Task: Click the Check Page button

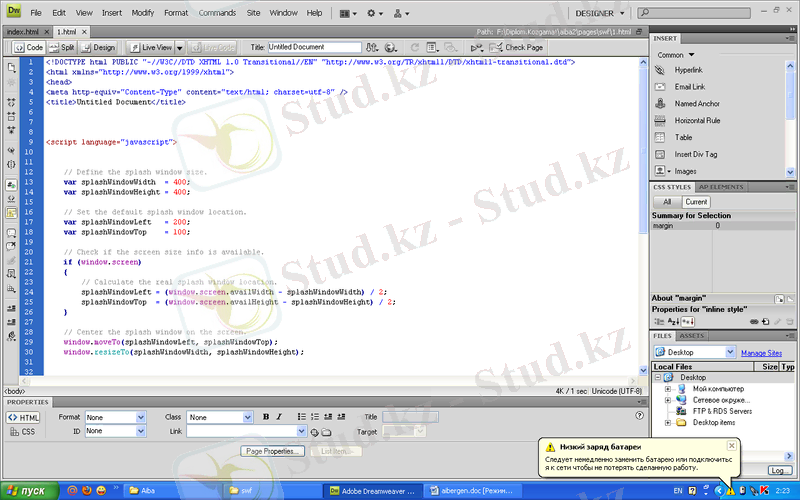Action: coord(516,47)
